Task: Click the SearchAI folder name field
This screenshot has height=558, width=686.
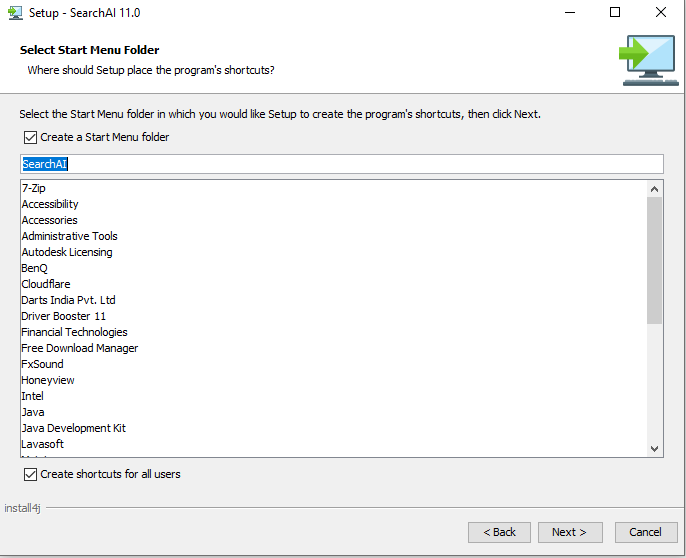Action: pos(342,164)
